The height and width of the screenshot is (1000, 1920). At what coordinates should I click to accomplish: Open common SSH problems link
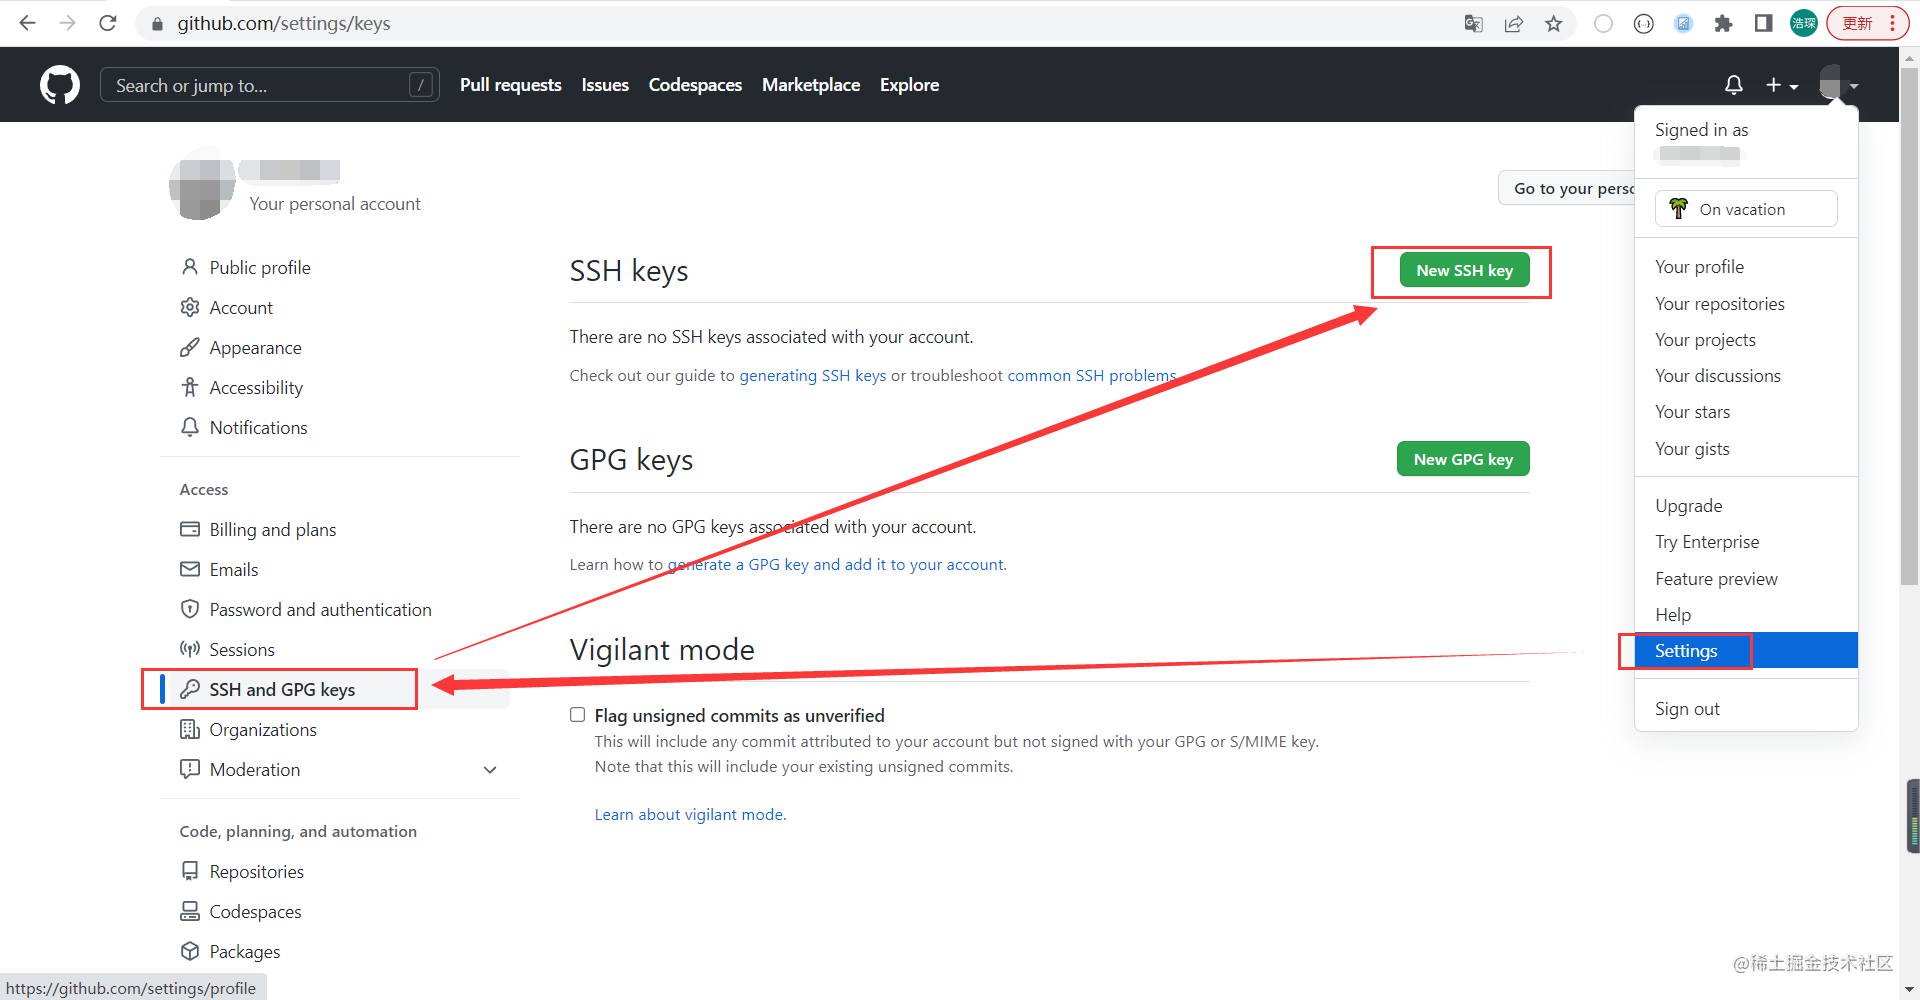(1092, 376)
